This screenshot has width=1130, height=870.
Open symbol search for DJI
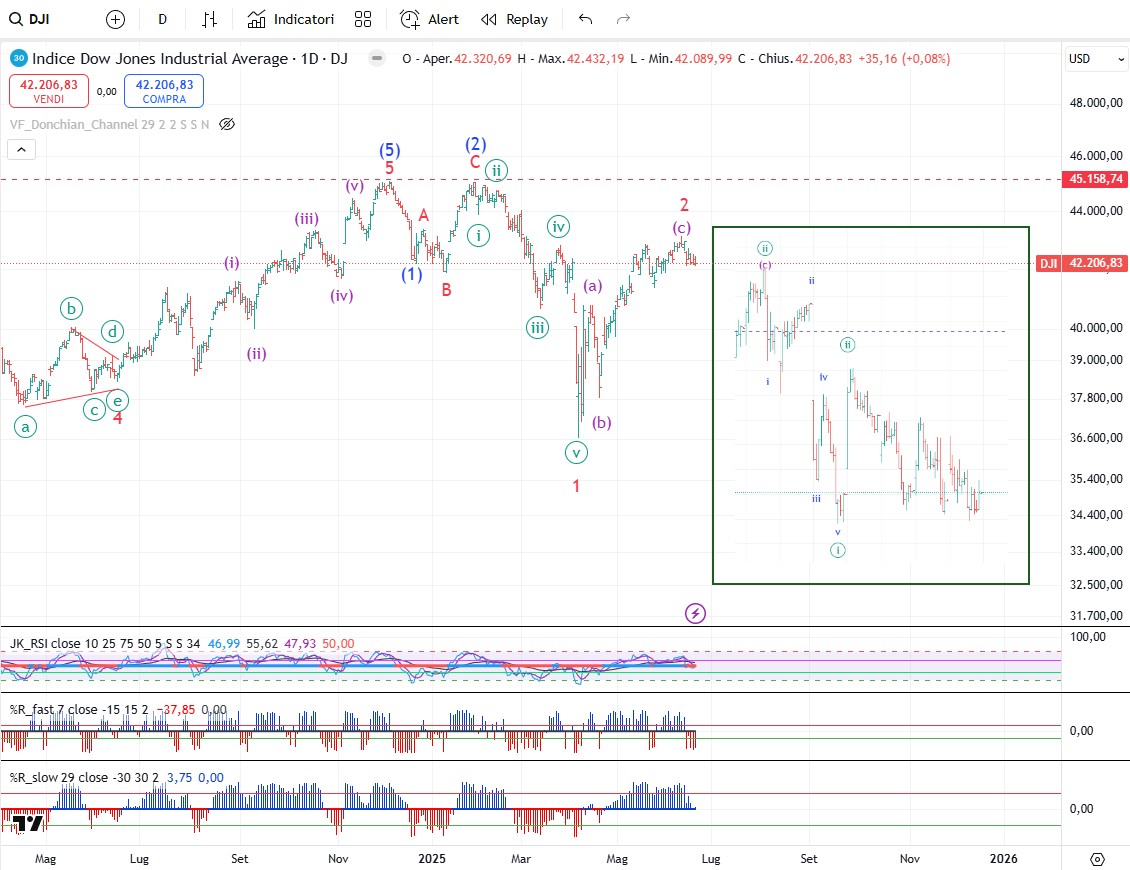click(30, 19)
